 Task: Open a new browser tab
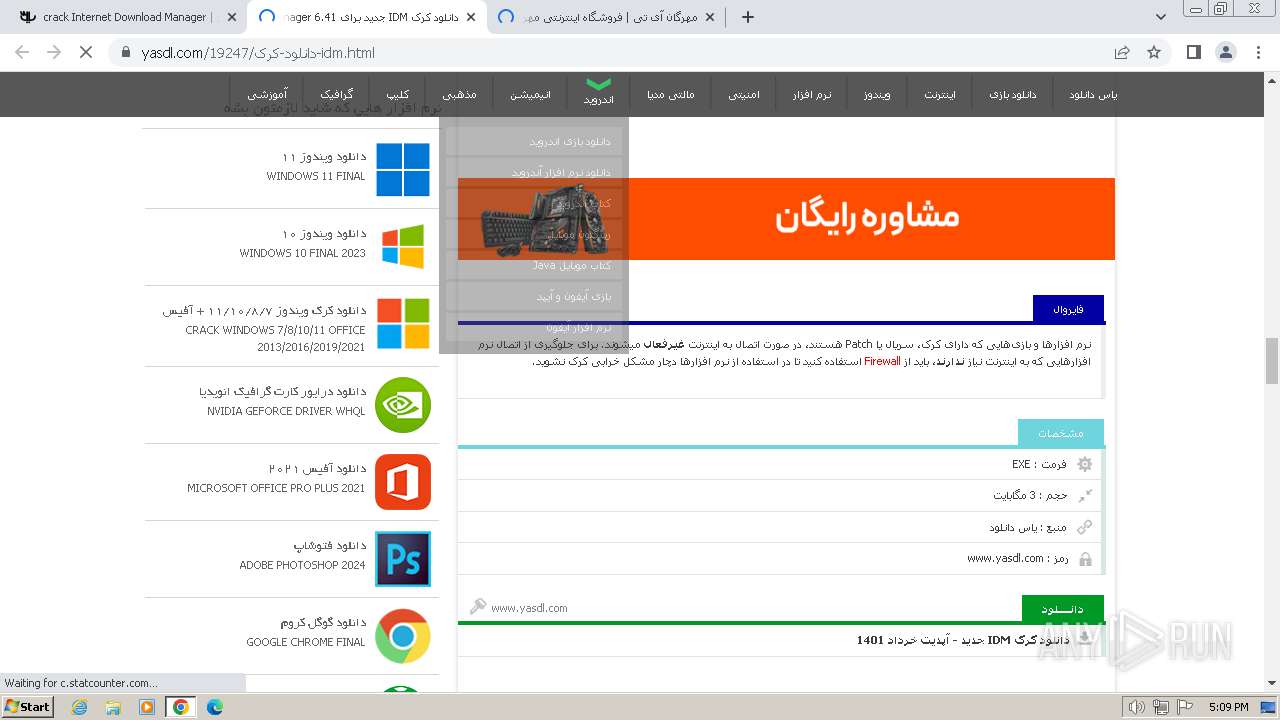pos(747,17)
